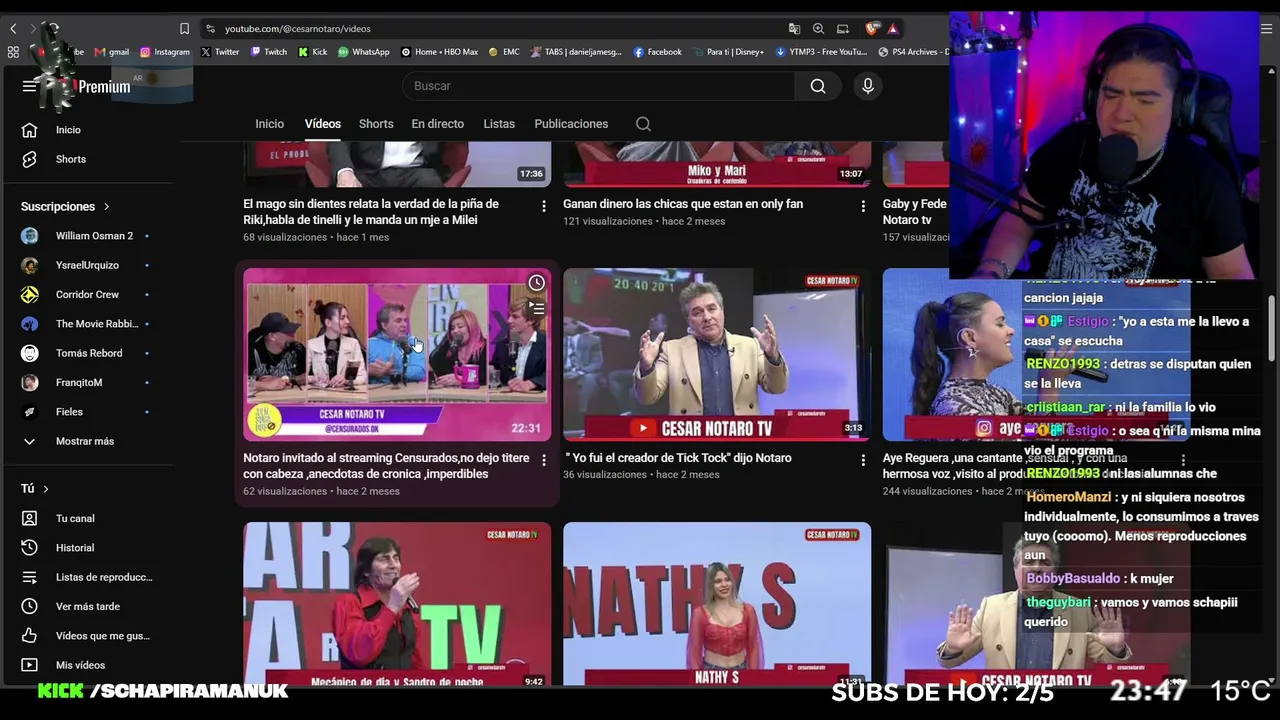Viewport: 1280px width, 720px height.
Task: Play the Nathy S video thumbnail
Action: [x=717, y=604]
